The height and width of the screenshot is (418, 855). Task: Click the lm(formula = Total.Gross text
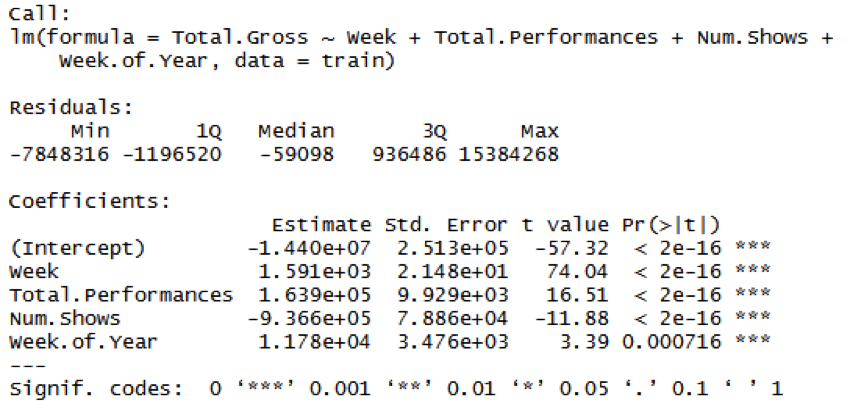point(158,38)
